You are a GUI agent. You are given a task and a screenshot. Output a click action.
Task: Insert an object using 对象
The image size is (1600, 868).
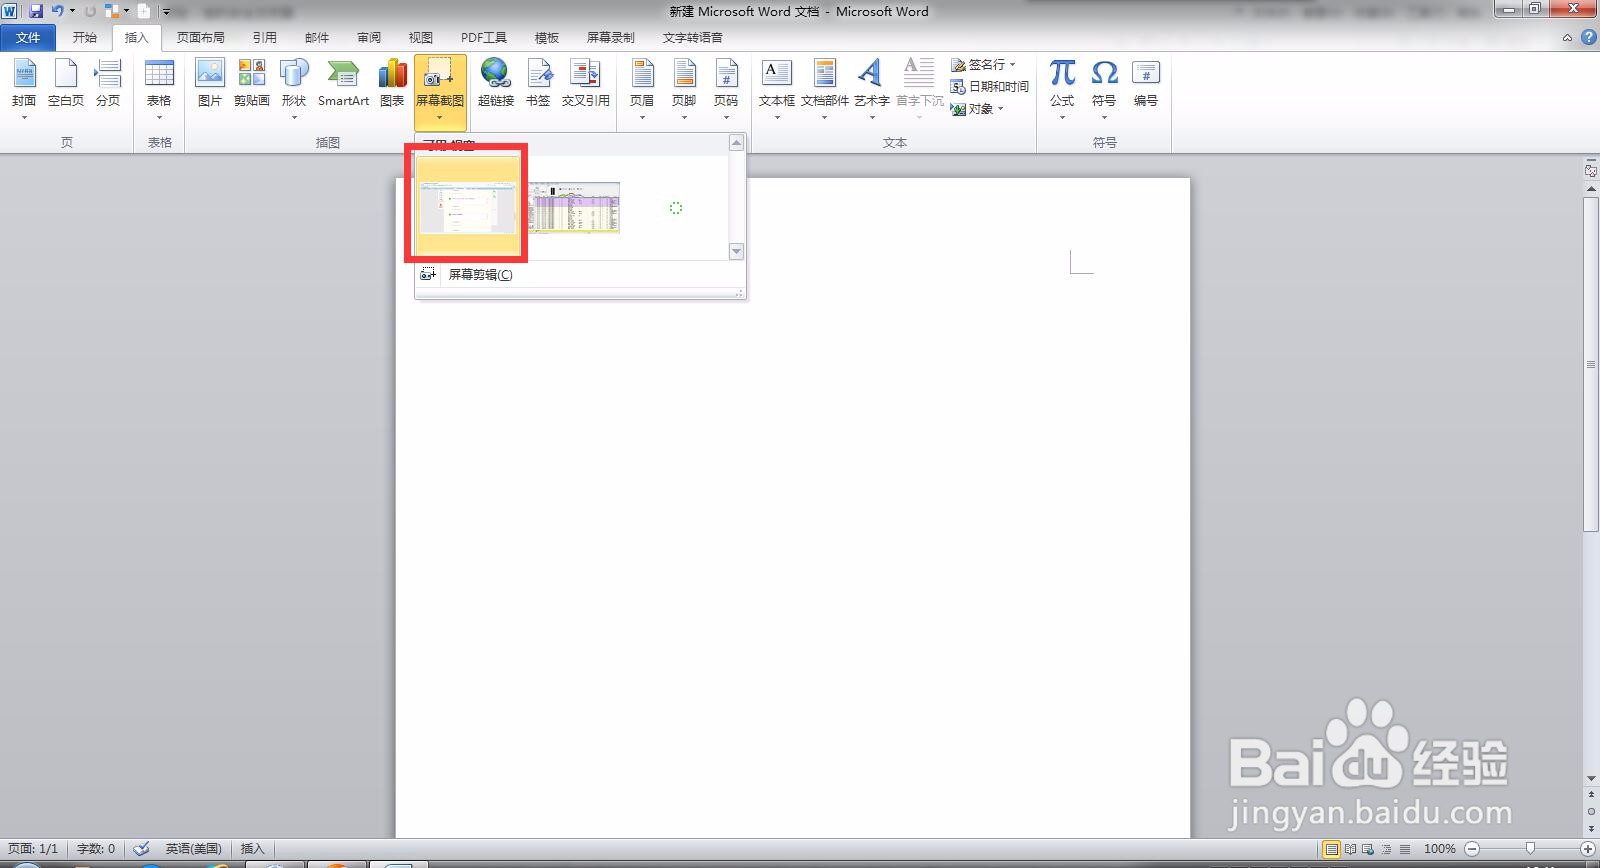(977, 109)
